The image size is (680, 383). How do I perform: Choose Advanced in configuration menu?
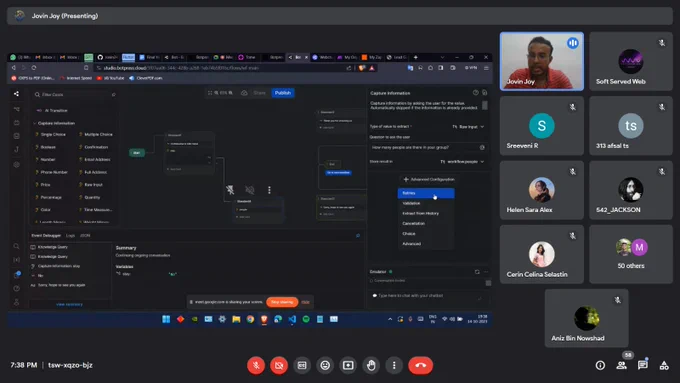(x=426, y=244)
